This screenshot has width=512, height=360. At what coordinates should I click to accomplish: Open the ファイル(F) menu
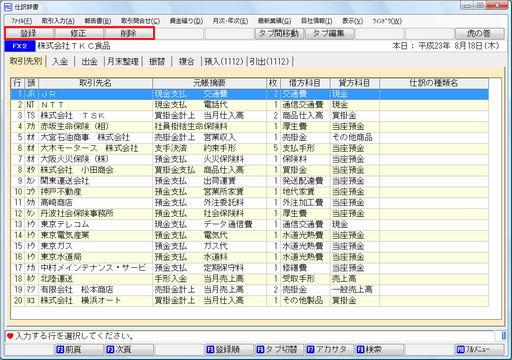(x=22, y=21)
